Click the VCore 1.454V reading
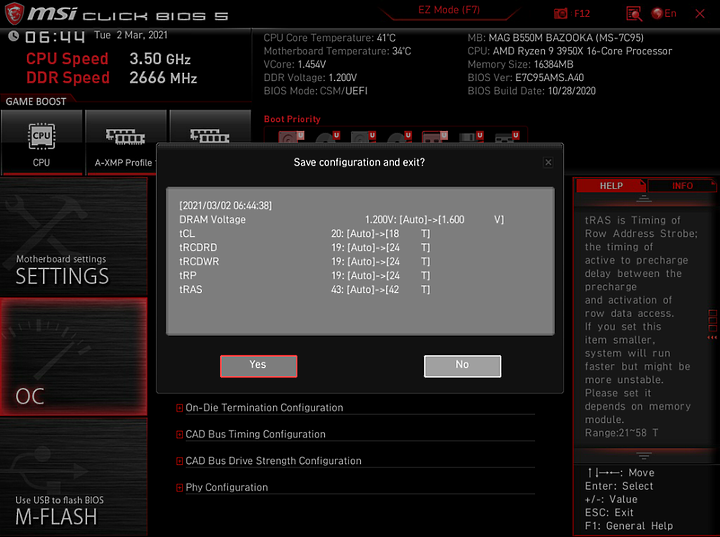Viewport: 720px width, 537px height. [x=295, y=64]
